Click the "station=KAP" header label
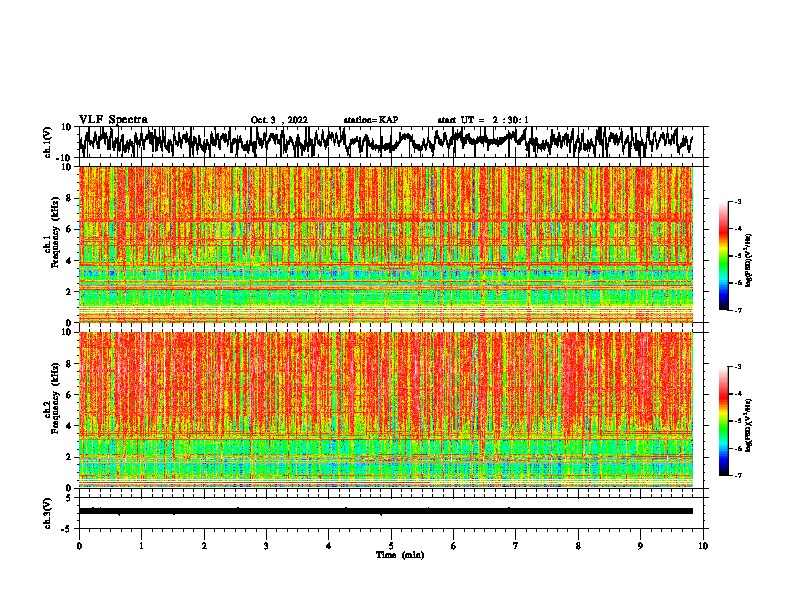 pos(371,120)
